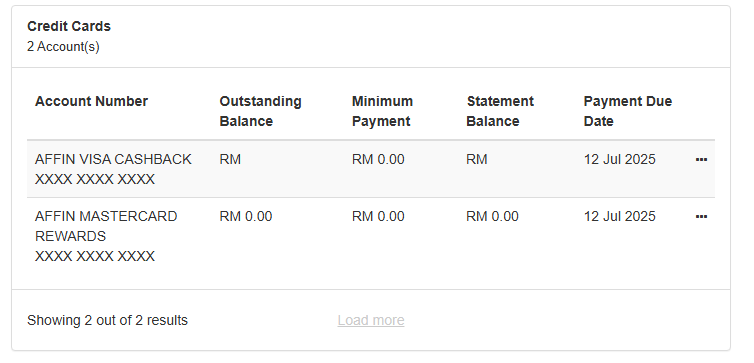Click the Minimum Payment column header
The width and height of the screenshot is (754, 363).
pyautogui.click(x=382, y=111)
